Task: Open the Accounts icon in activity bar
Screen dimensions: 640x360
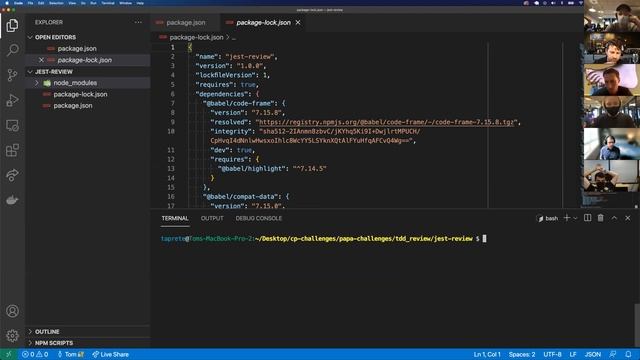Action: 12,311
